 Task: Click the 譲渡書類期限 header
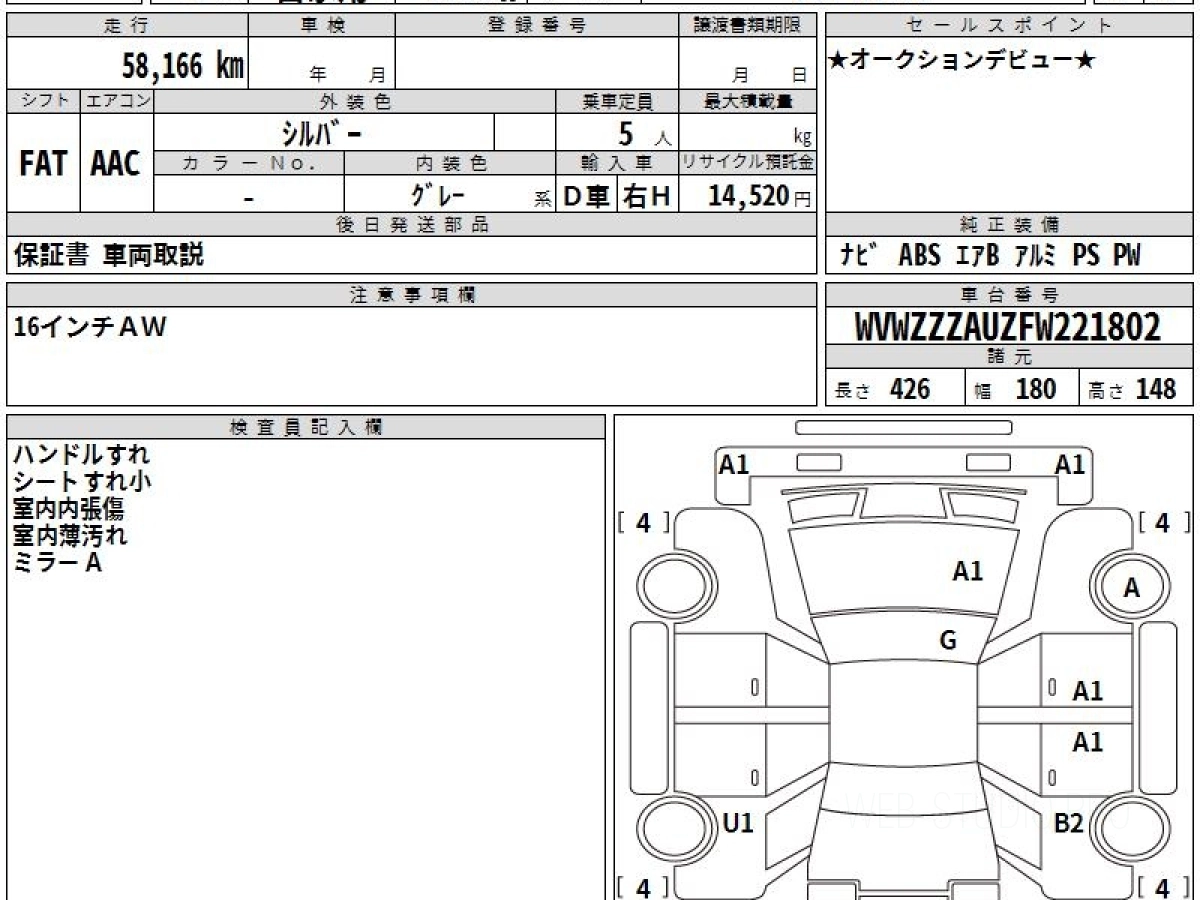pyautogui.click(x=747, y=27)
